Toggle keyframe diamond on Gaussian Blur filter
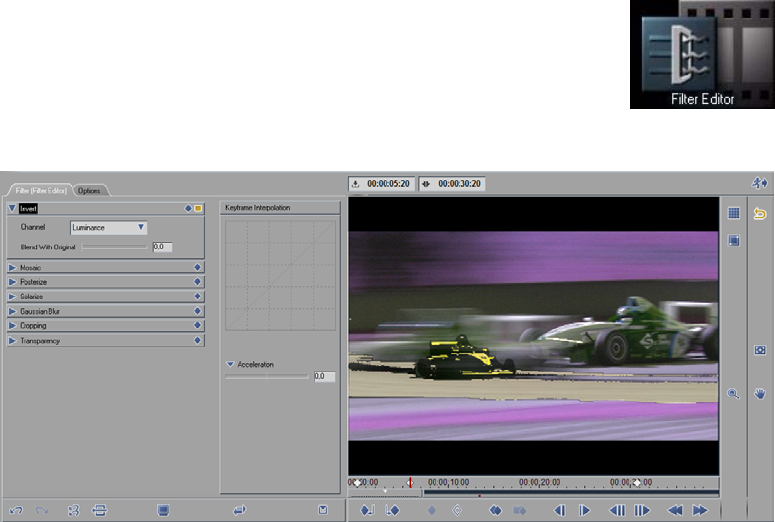The image size is (775, 522). pos(198,311)
